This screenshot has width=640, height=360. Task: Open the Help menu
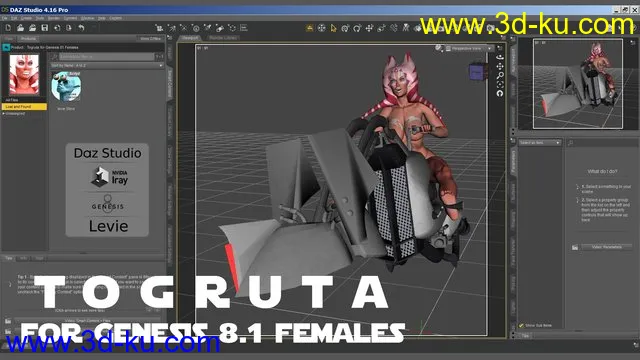pos(102,18)
